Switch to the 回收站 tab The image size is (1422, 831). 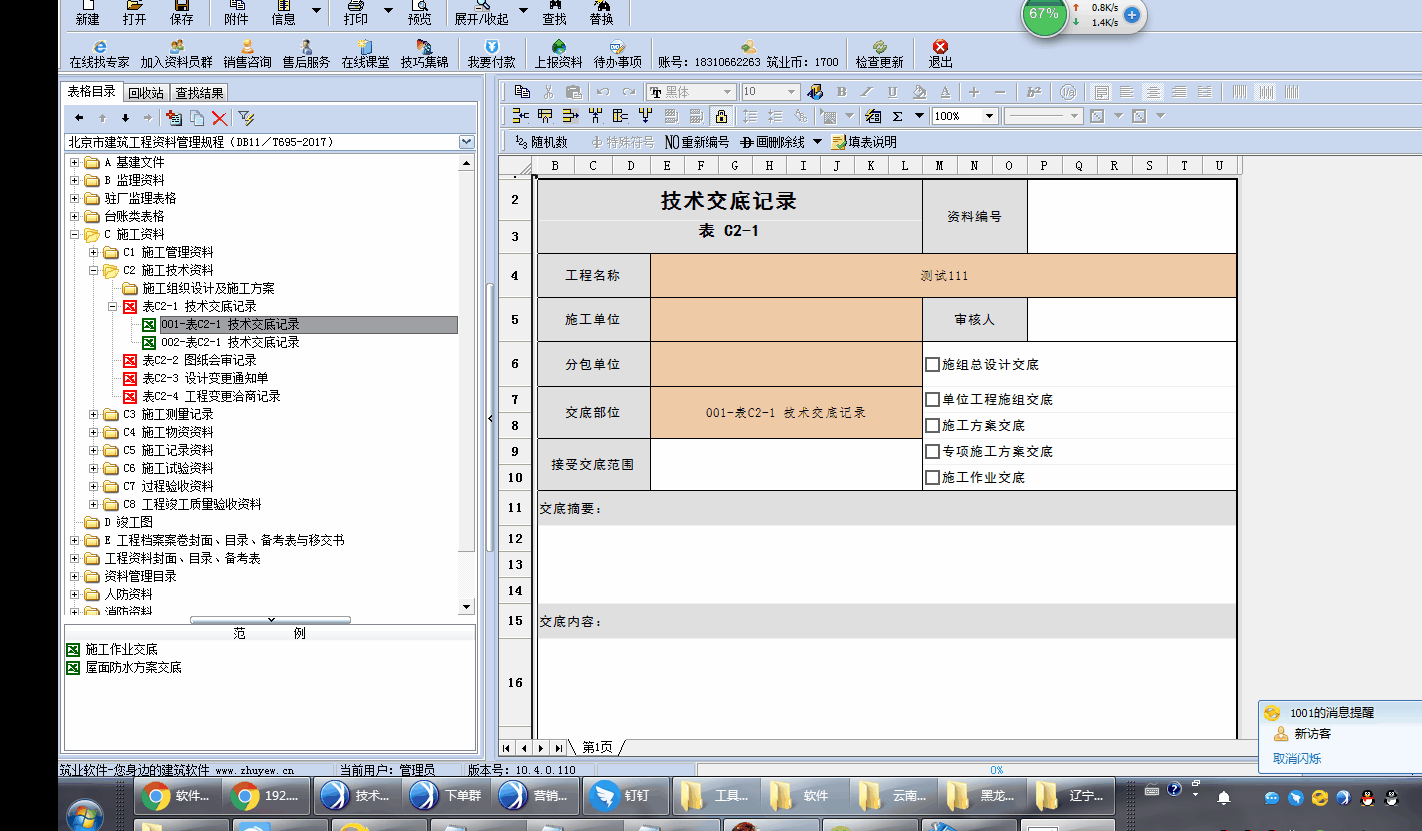(x=146, y=93)
